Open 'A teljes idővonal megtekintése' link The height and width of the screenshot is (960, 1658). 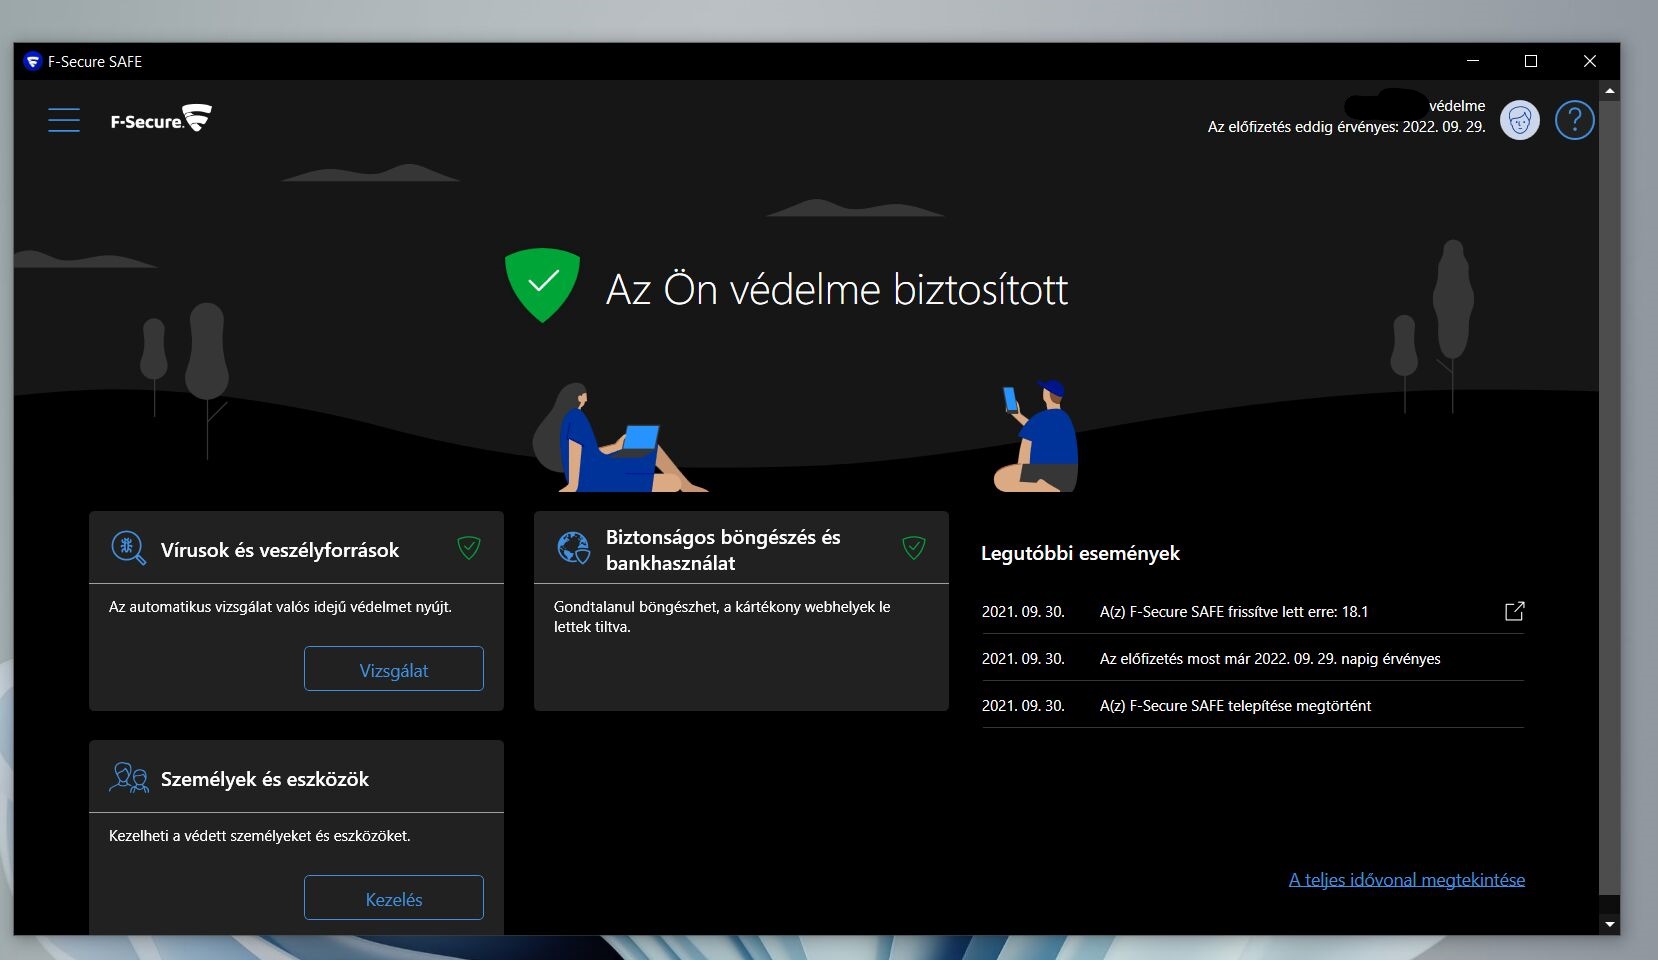point(1407,880)
